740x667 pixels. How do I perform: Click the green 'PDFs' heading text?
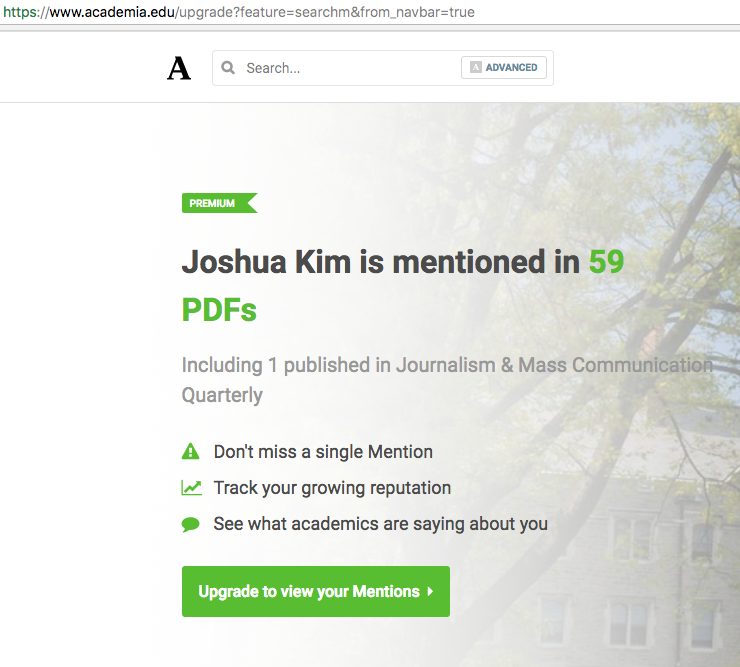click(x=219, y=310)
